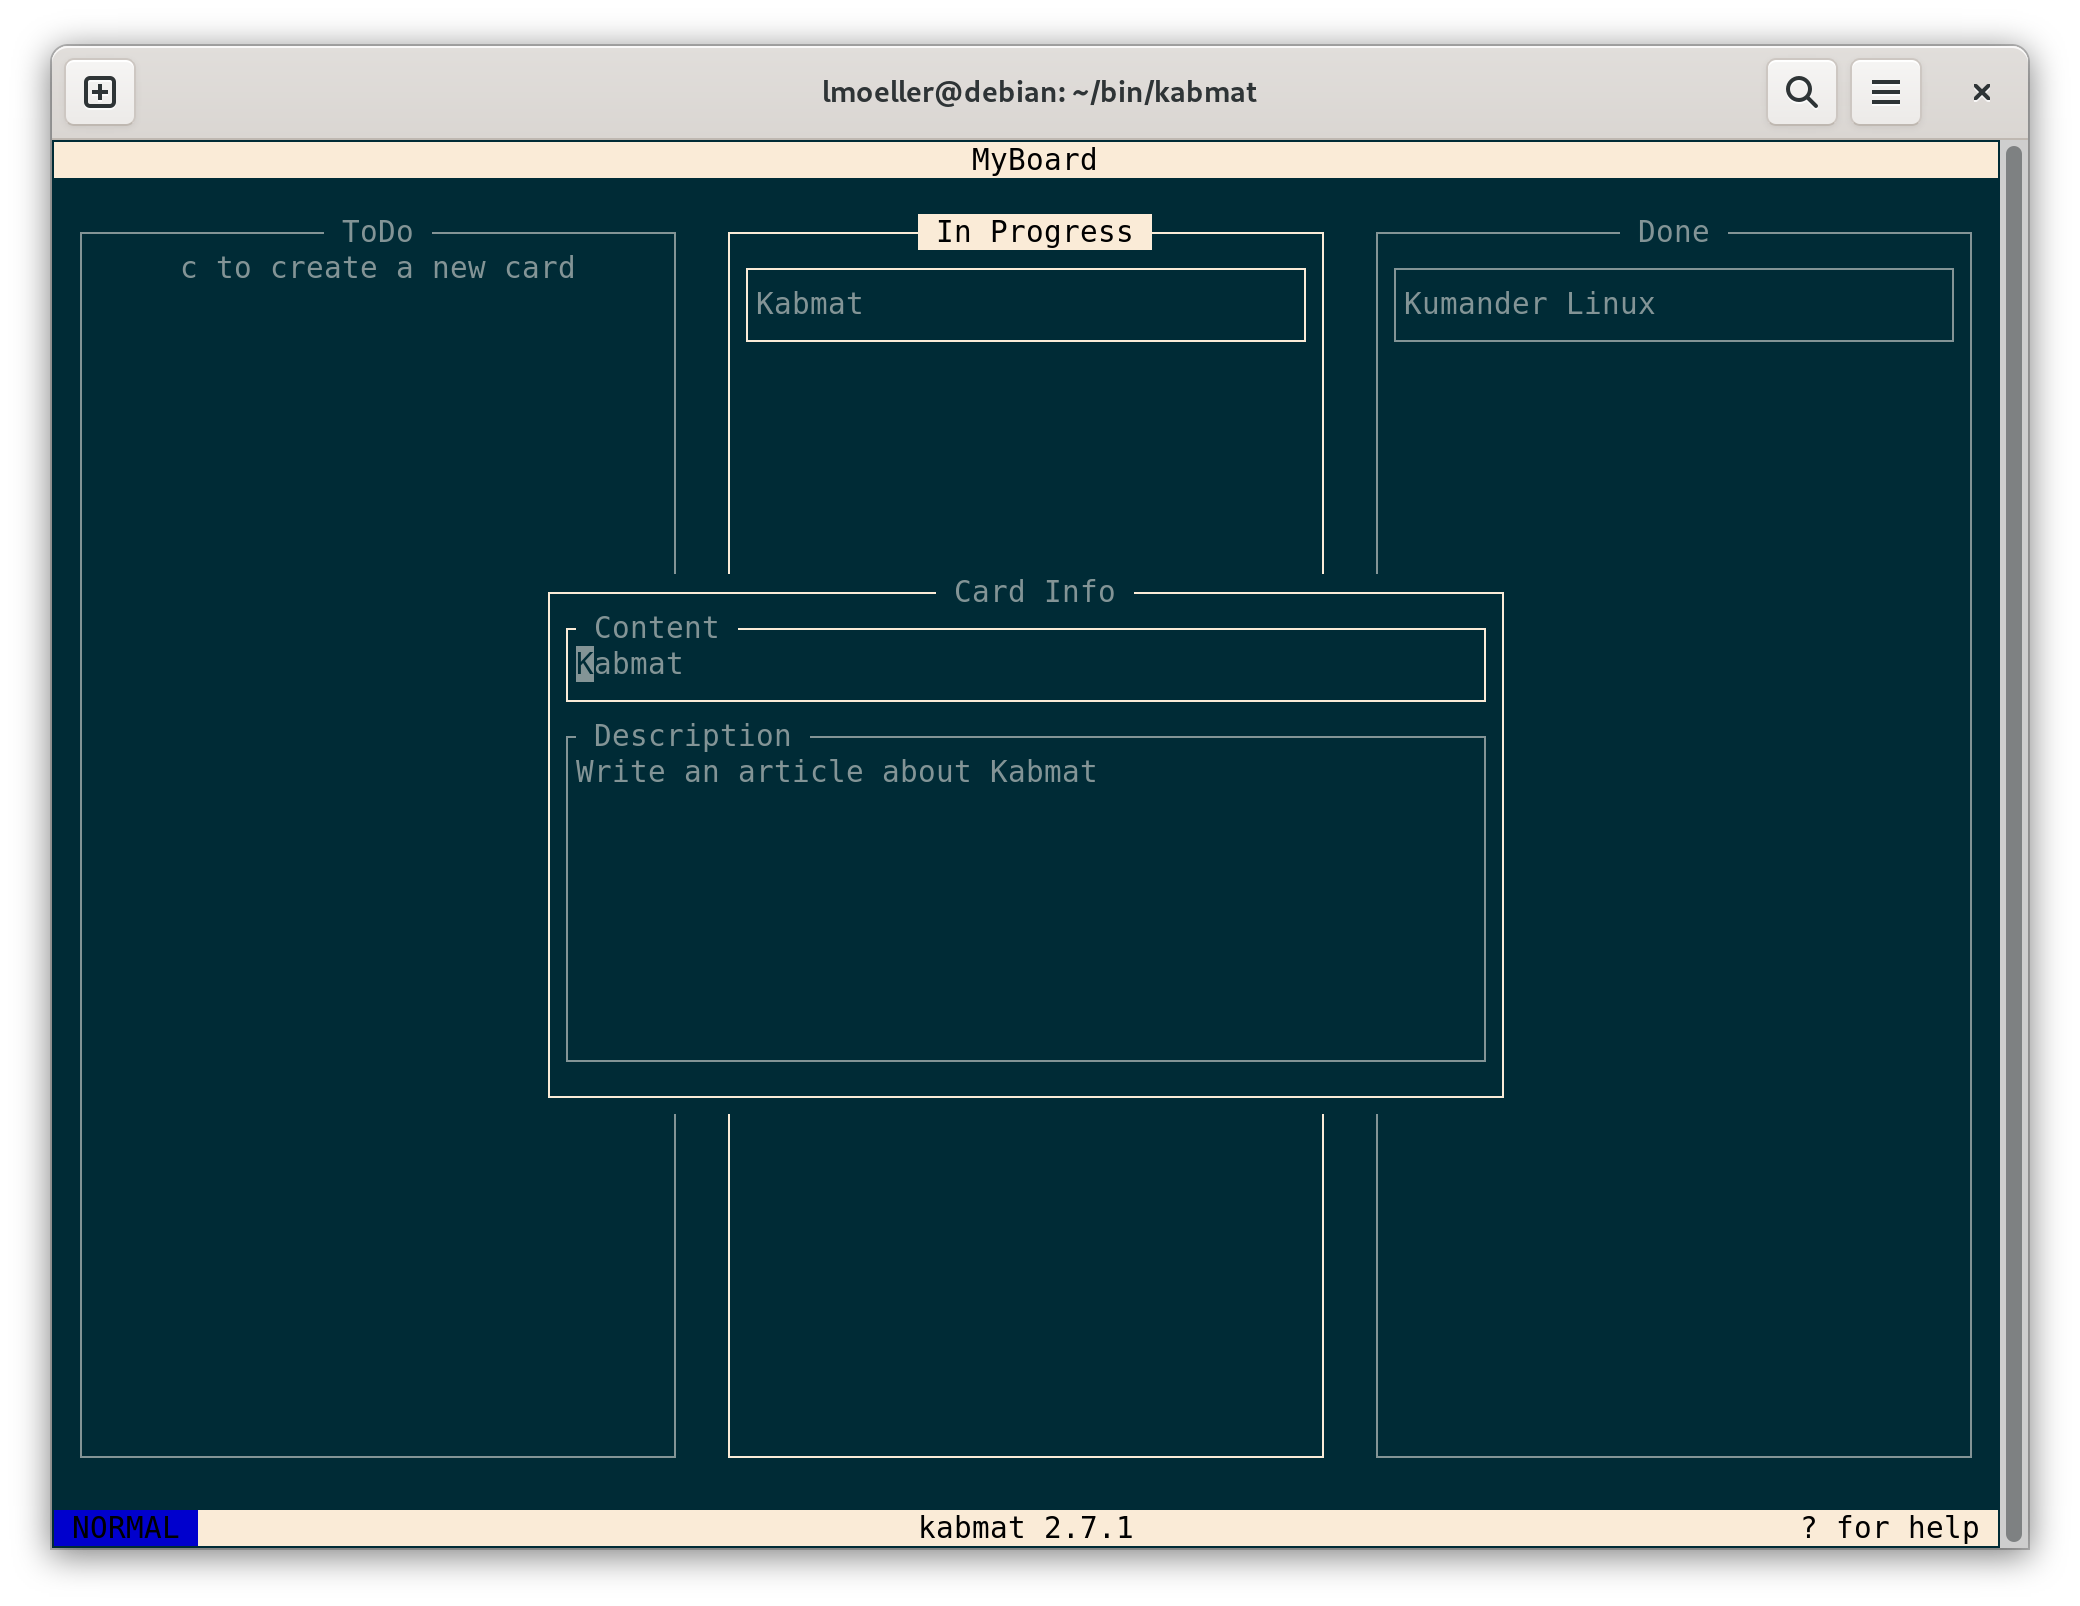Click the NORMAL mode indicator
The height and width of the screenshot is (1606, 2080).
[x=126, y=1528]
